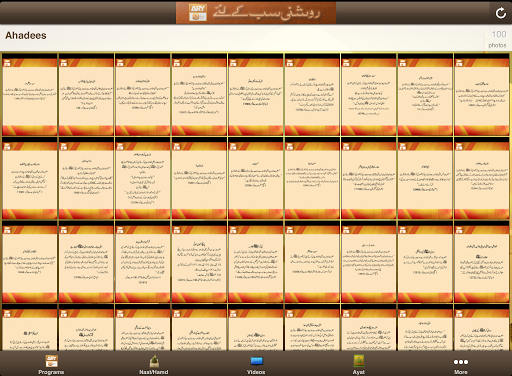Click the 100 photos counter

[x=498, y=39]
